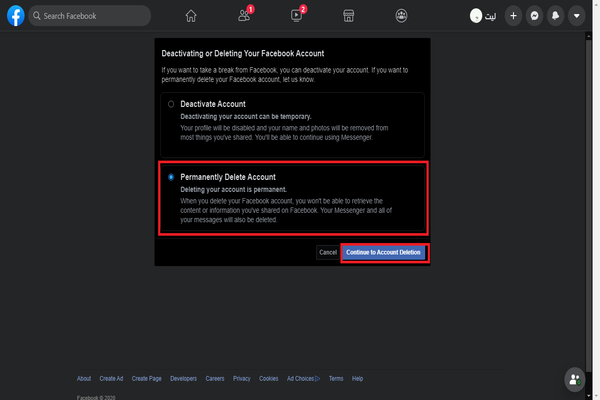Click Continue to Account Deletion
Screen dimensions: 600x400
point(383,252)
